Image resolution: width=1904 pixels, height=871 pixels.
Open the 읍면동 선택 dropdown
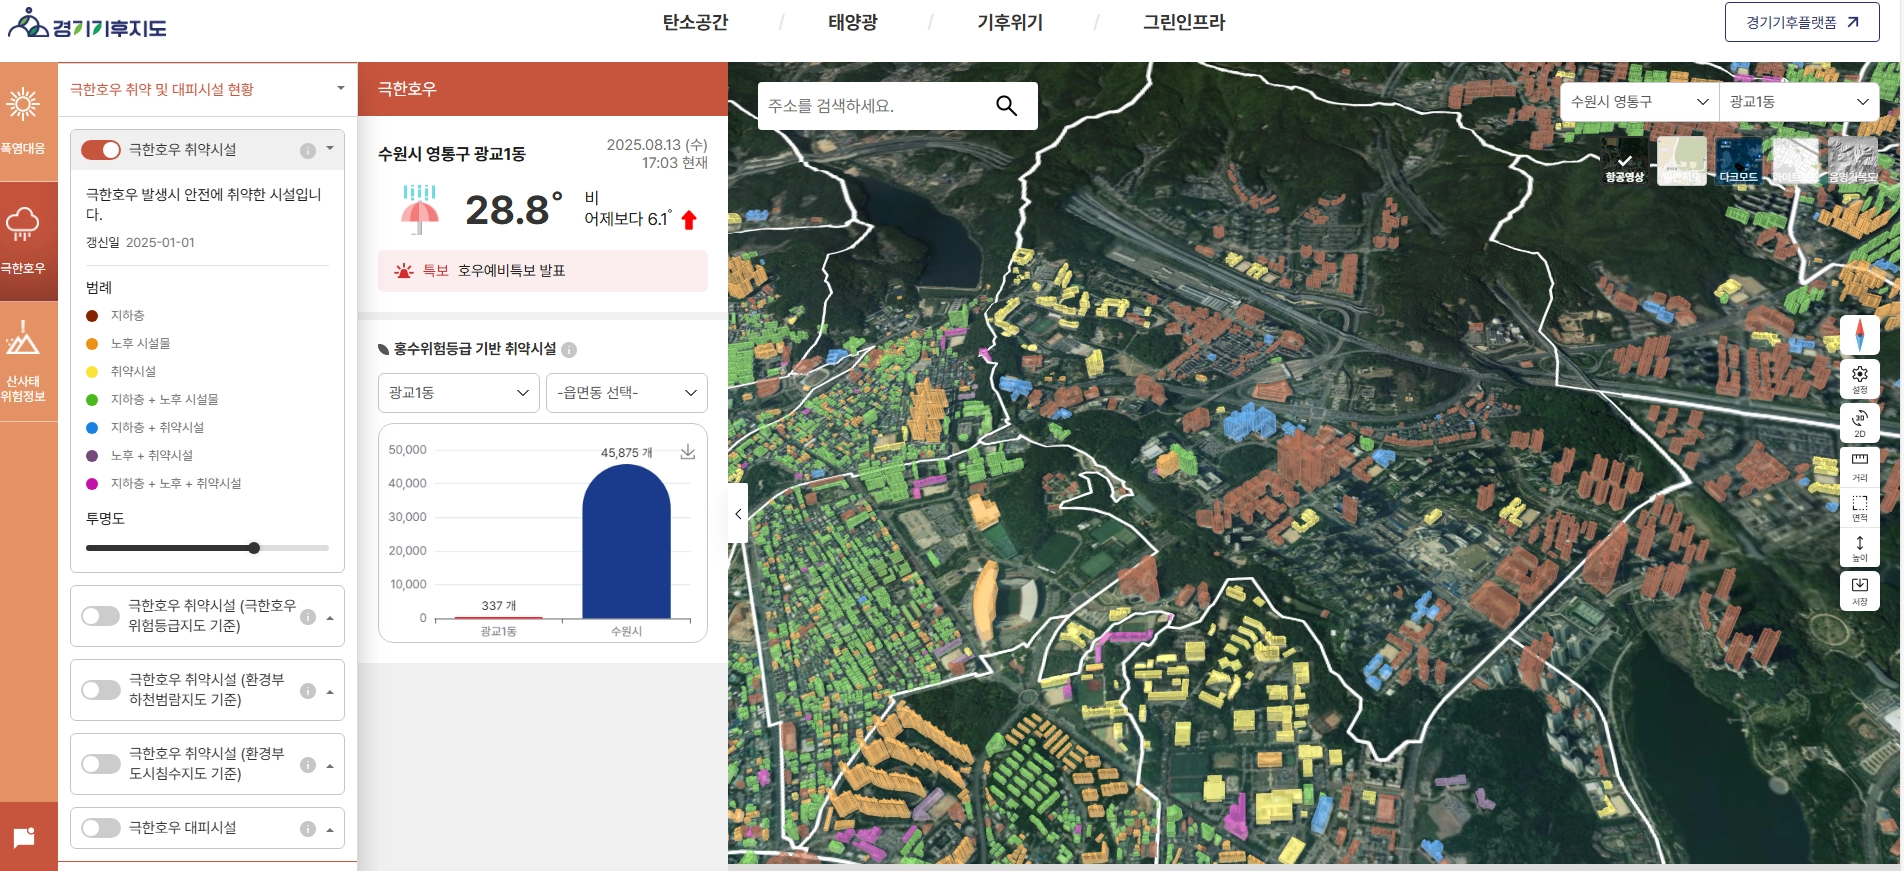[627, 393]
